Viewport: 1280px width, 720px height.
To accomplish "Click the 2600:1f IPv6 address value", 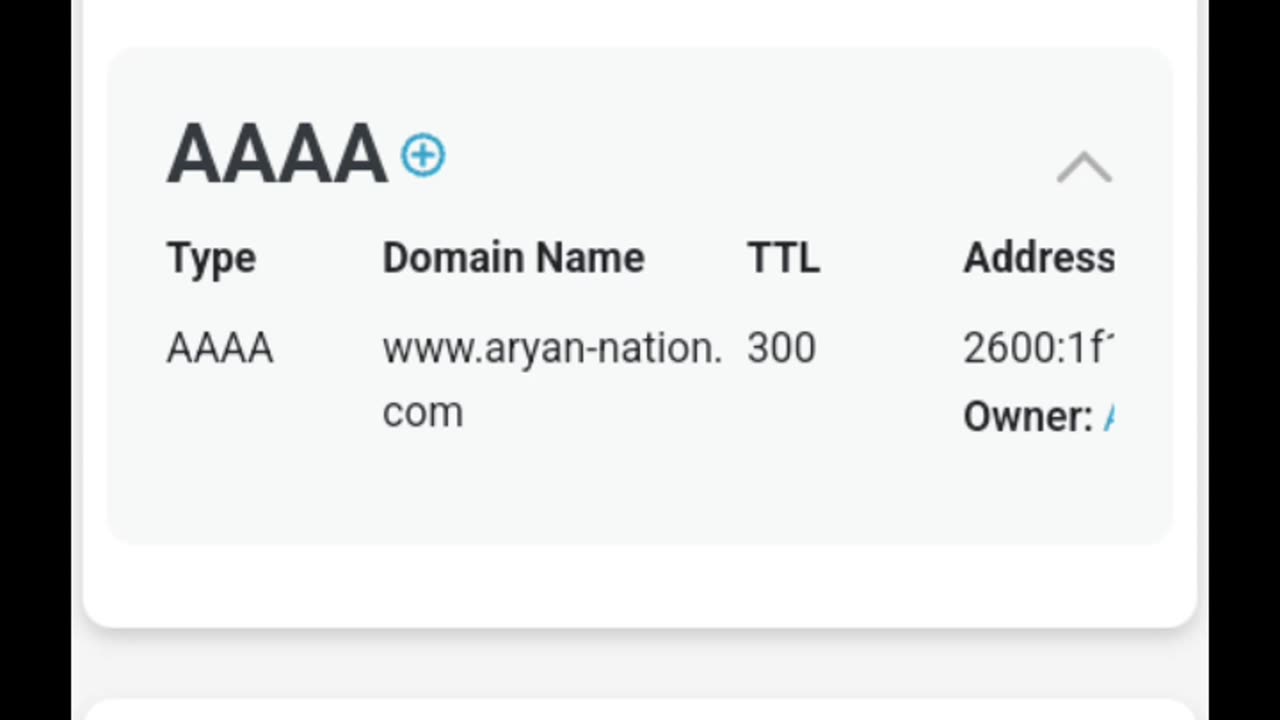I will pyautogui.click(x=1037, y=348).
